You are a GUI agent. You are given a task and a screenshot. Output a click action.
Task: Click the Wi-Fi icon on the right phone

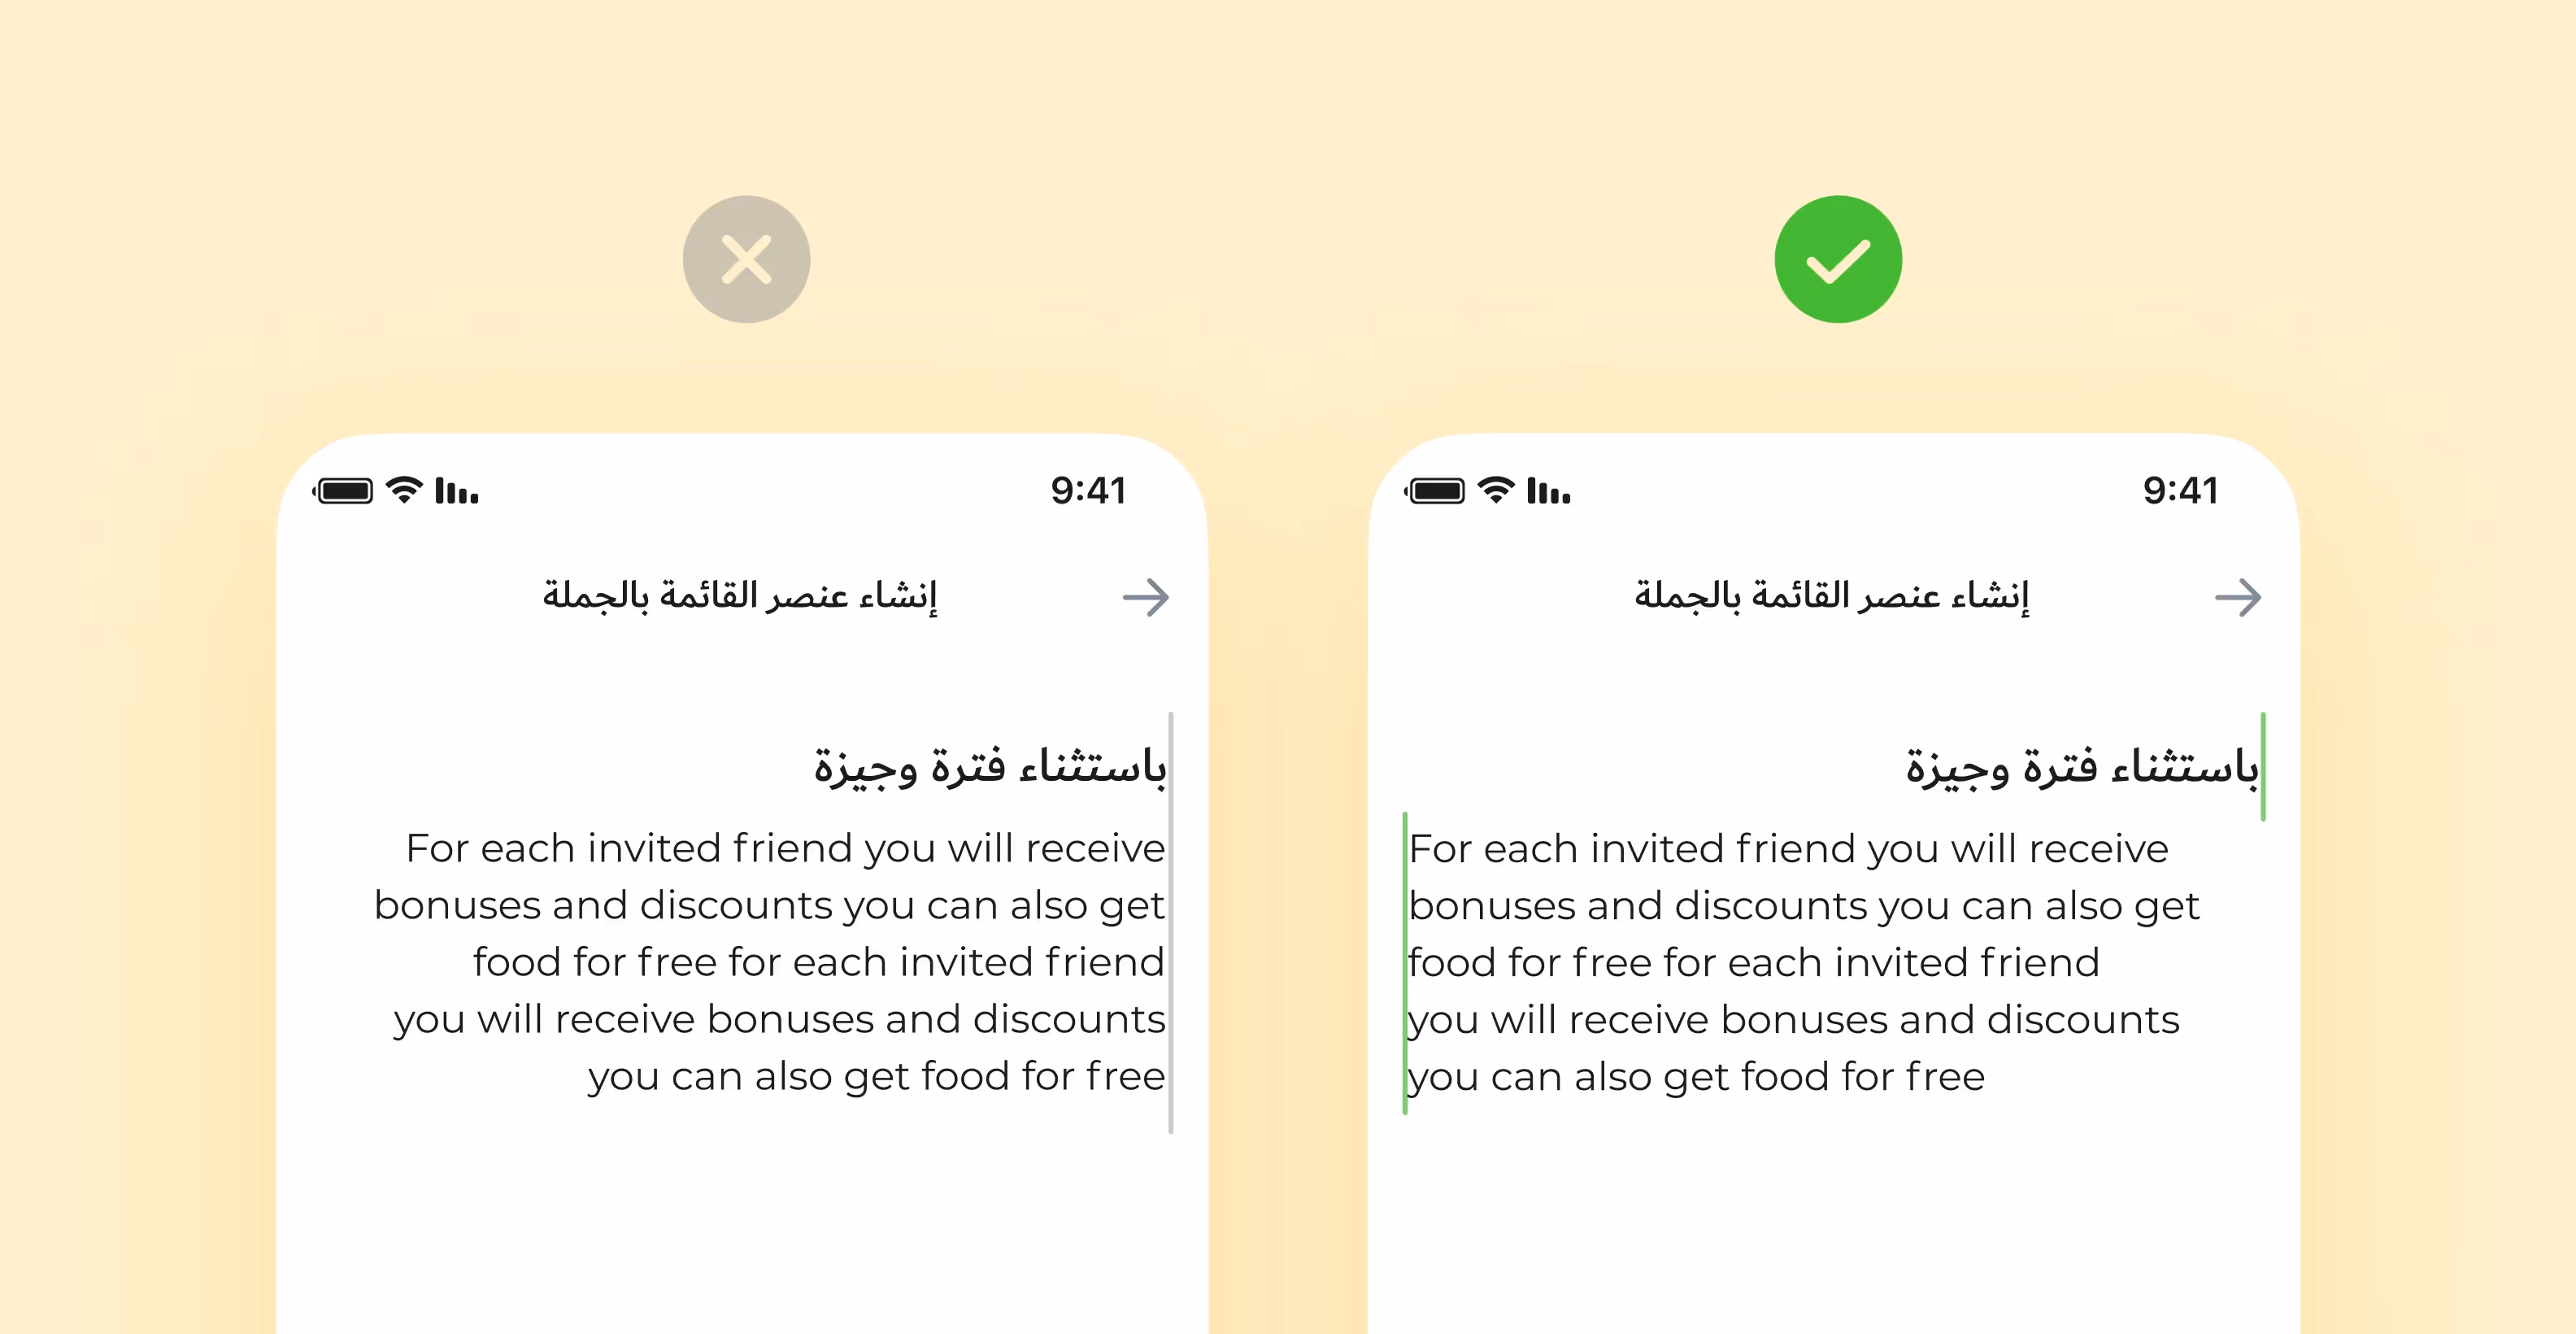[x=1496, y=490]
